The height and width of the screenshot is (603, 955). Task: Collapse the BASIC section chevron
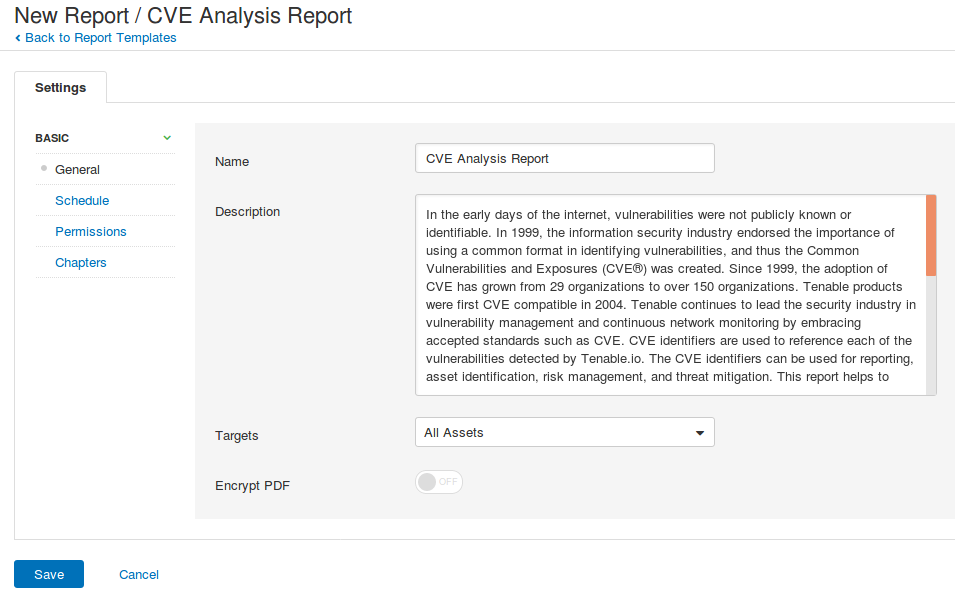[x=167, y=138]
